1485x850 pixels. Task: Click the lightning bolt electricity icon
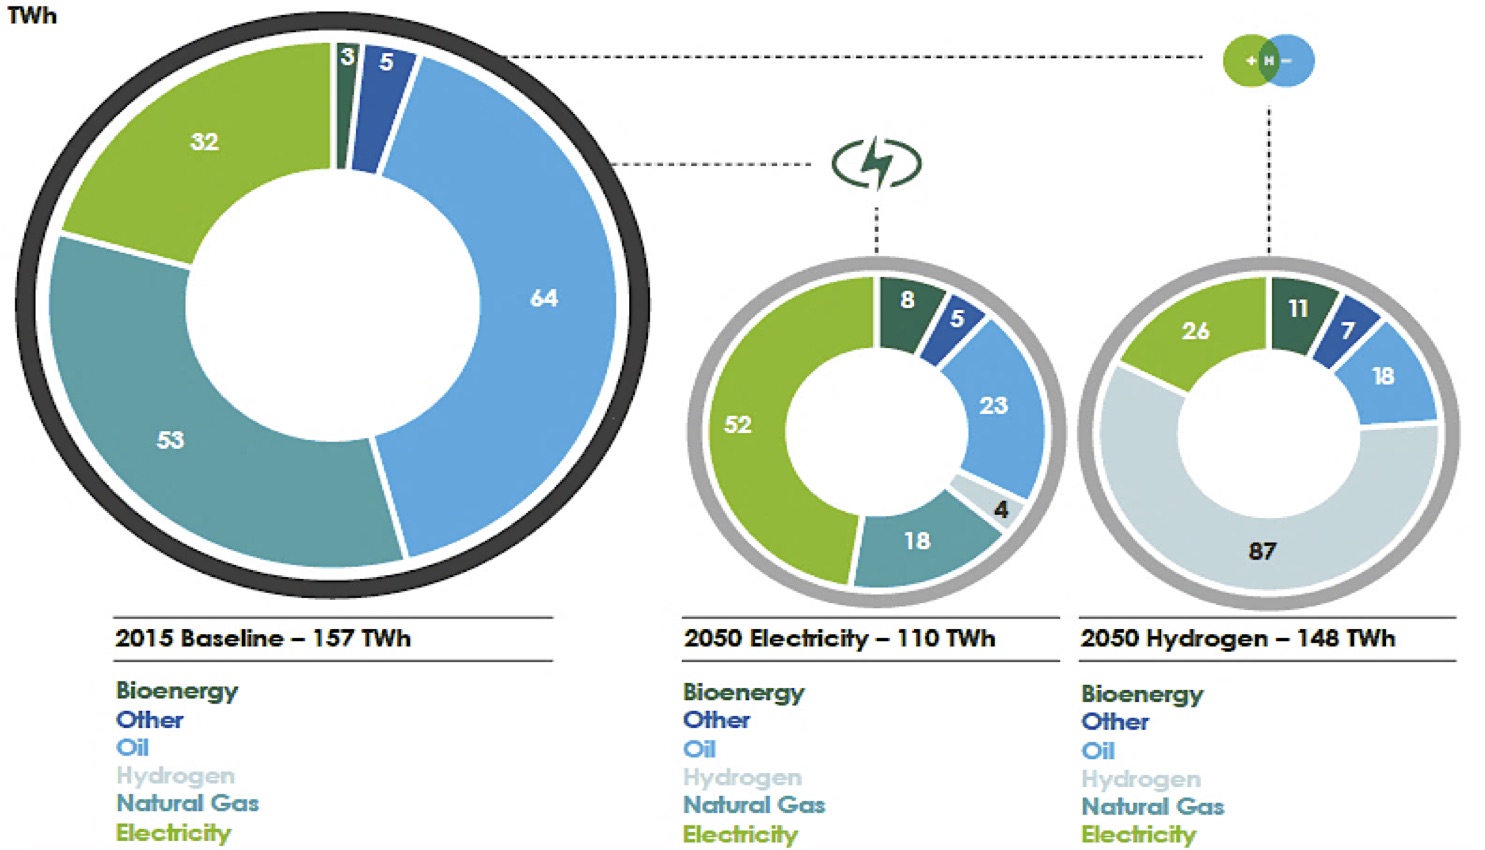876,164
